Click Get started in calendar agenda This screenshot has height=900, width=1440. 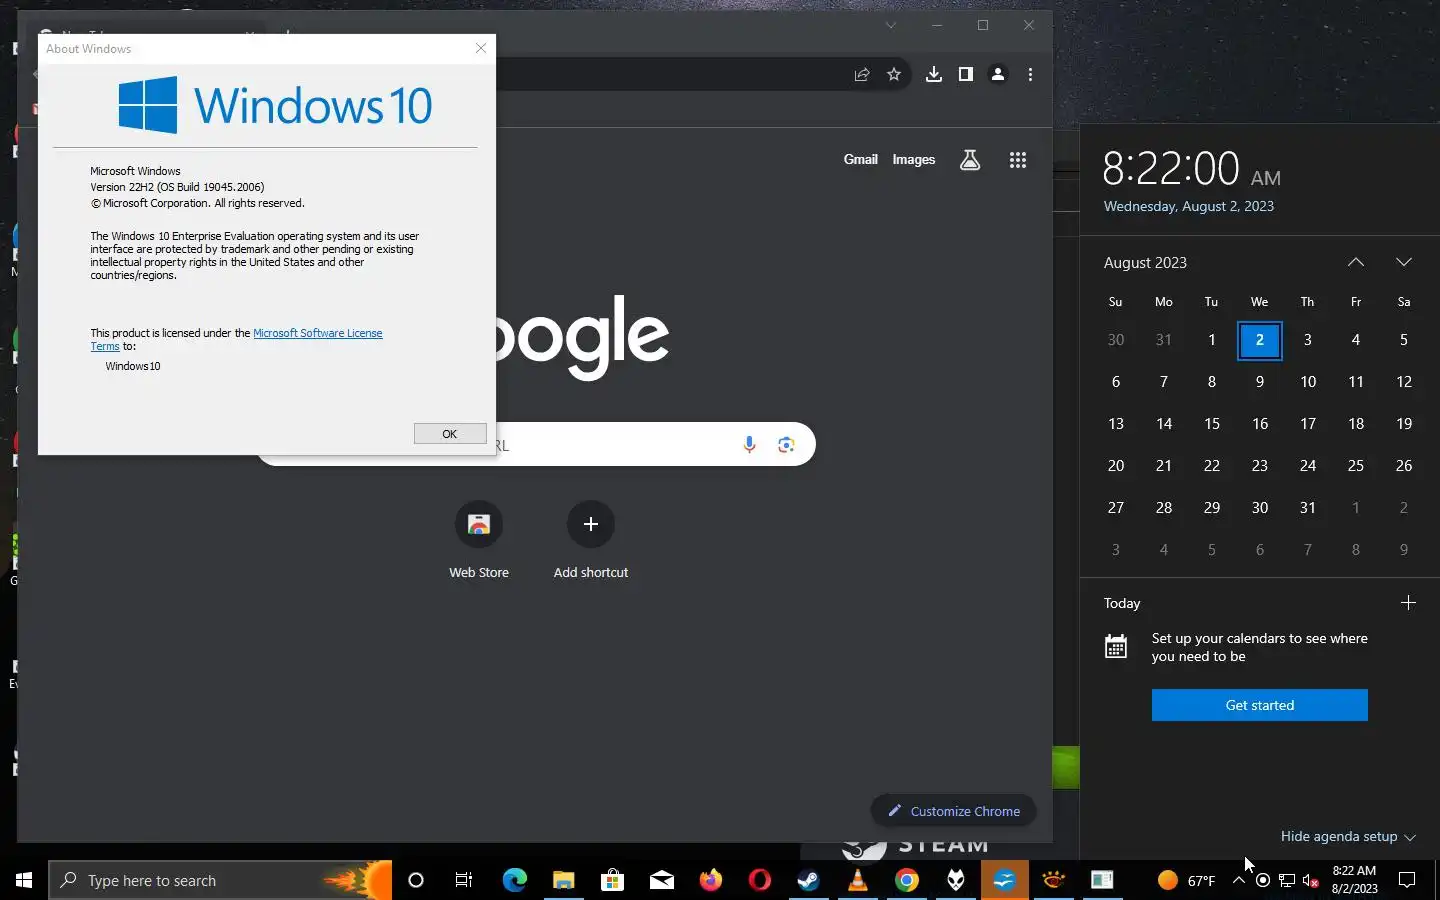(x=1259, y=705)
